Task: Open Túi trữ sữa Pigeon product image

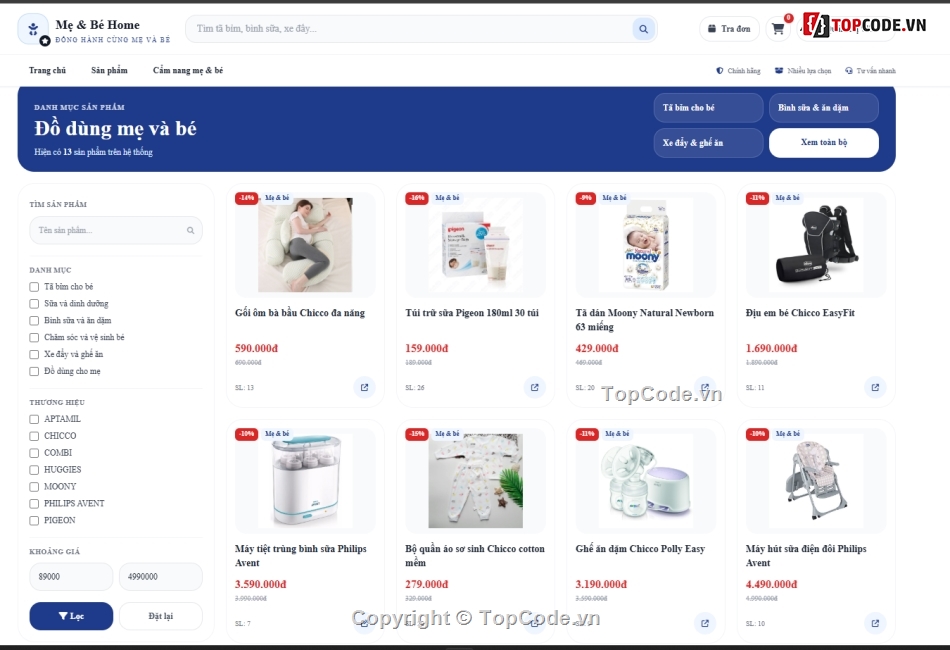Action: [475, 245]
